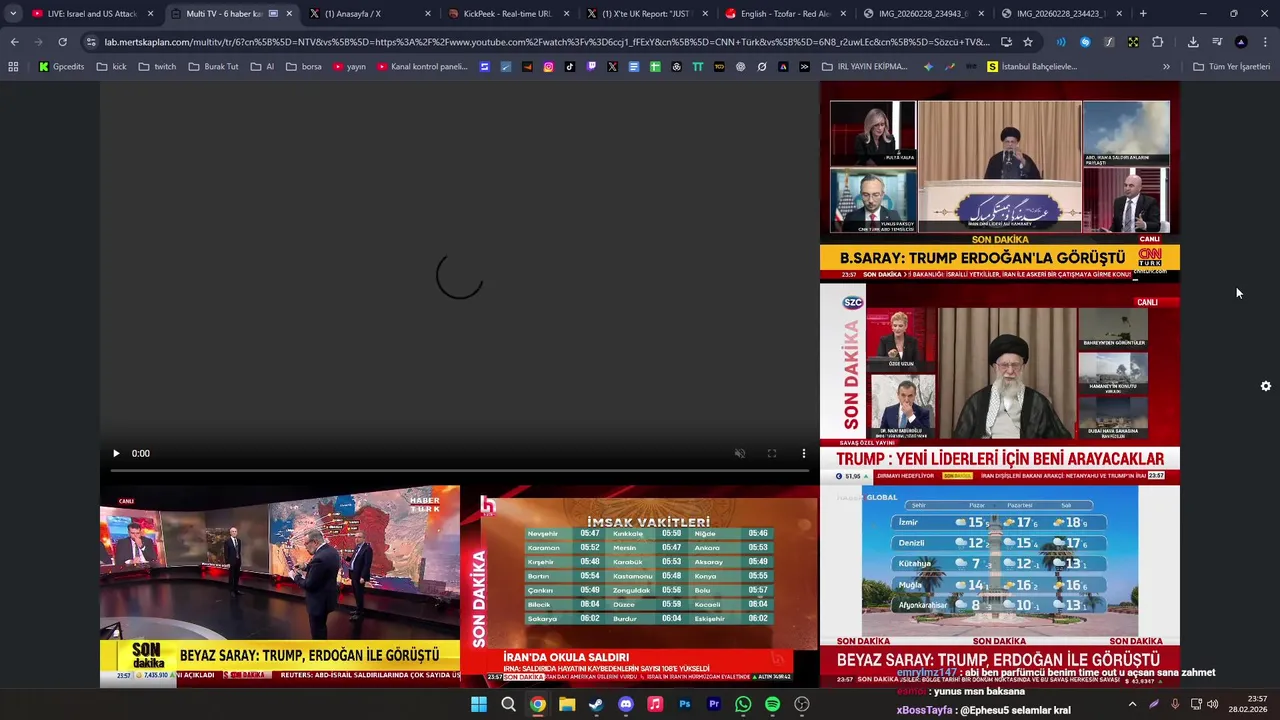Select the TV Global weather stream tile
The width and height of the screenshot is (1280, 720).
point(1000,586)
